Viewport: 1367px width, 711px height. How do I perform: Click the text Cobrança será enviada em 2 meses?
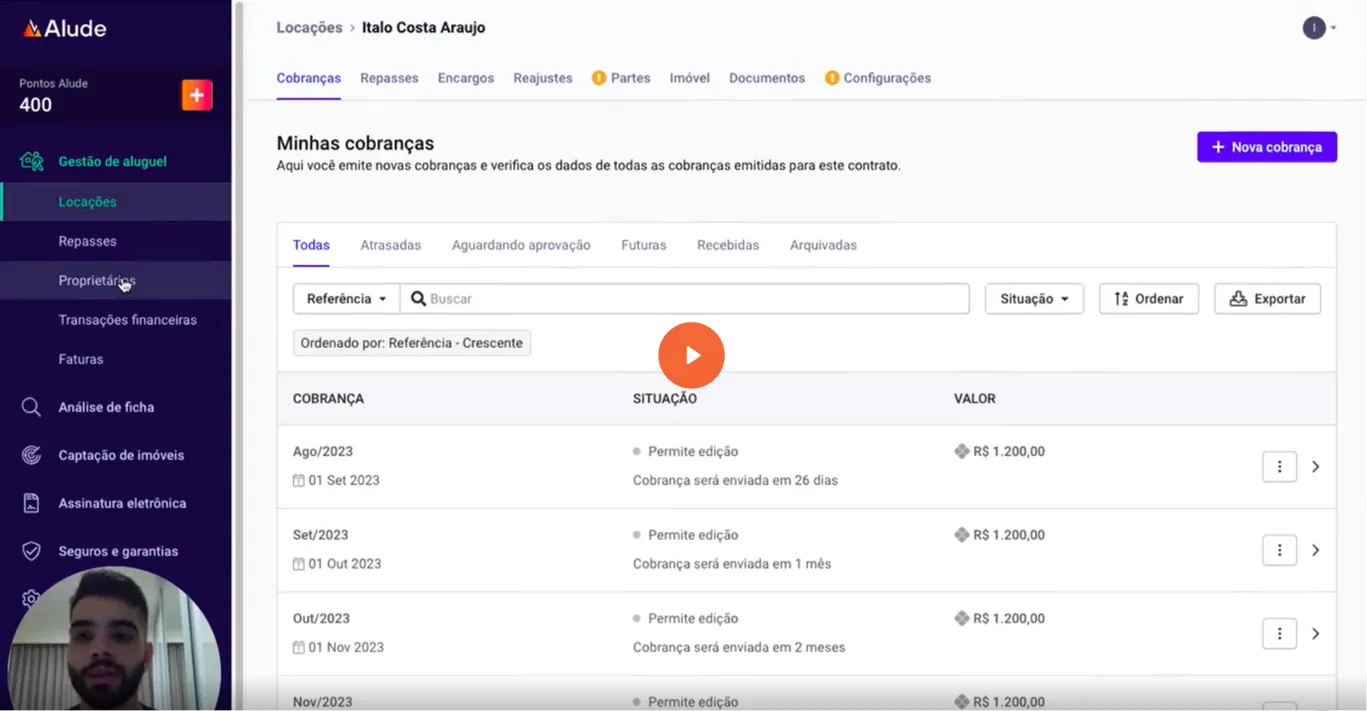pos(739,648)
